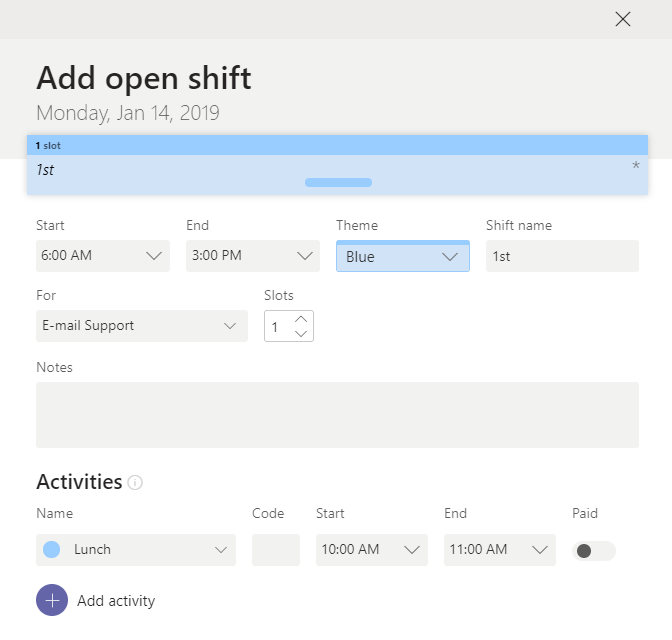Click the Slots number field
Image resolution: width=672 pixels, height=640 pixels.
[x=277, y=327]
